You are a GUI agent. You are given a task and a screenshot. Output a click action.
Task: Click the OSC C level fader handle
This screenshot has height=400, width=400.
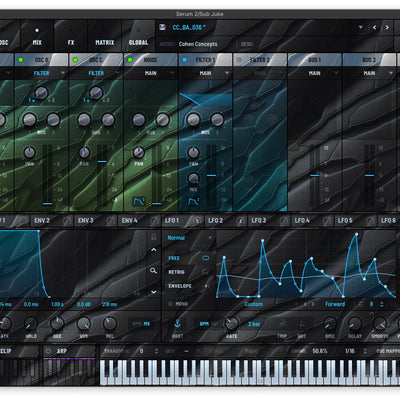pyautogui.click(x=102, y=161)
